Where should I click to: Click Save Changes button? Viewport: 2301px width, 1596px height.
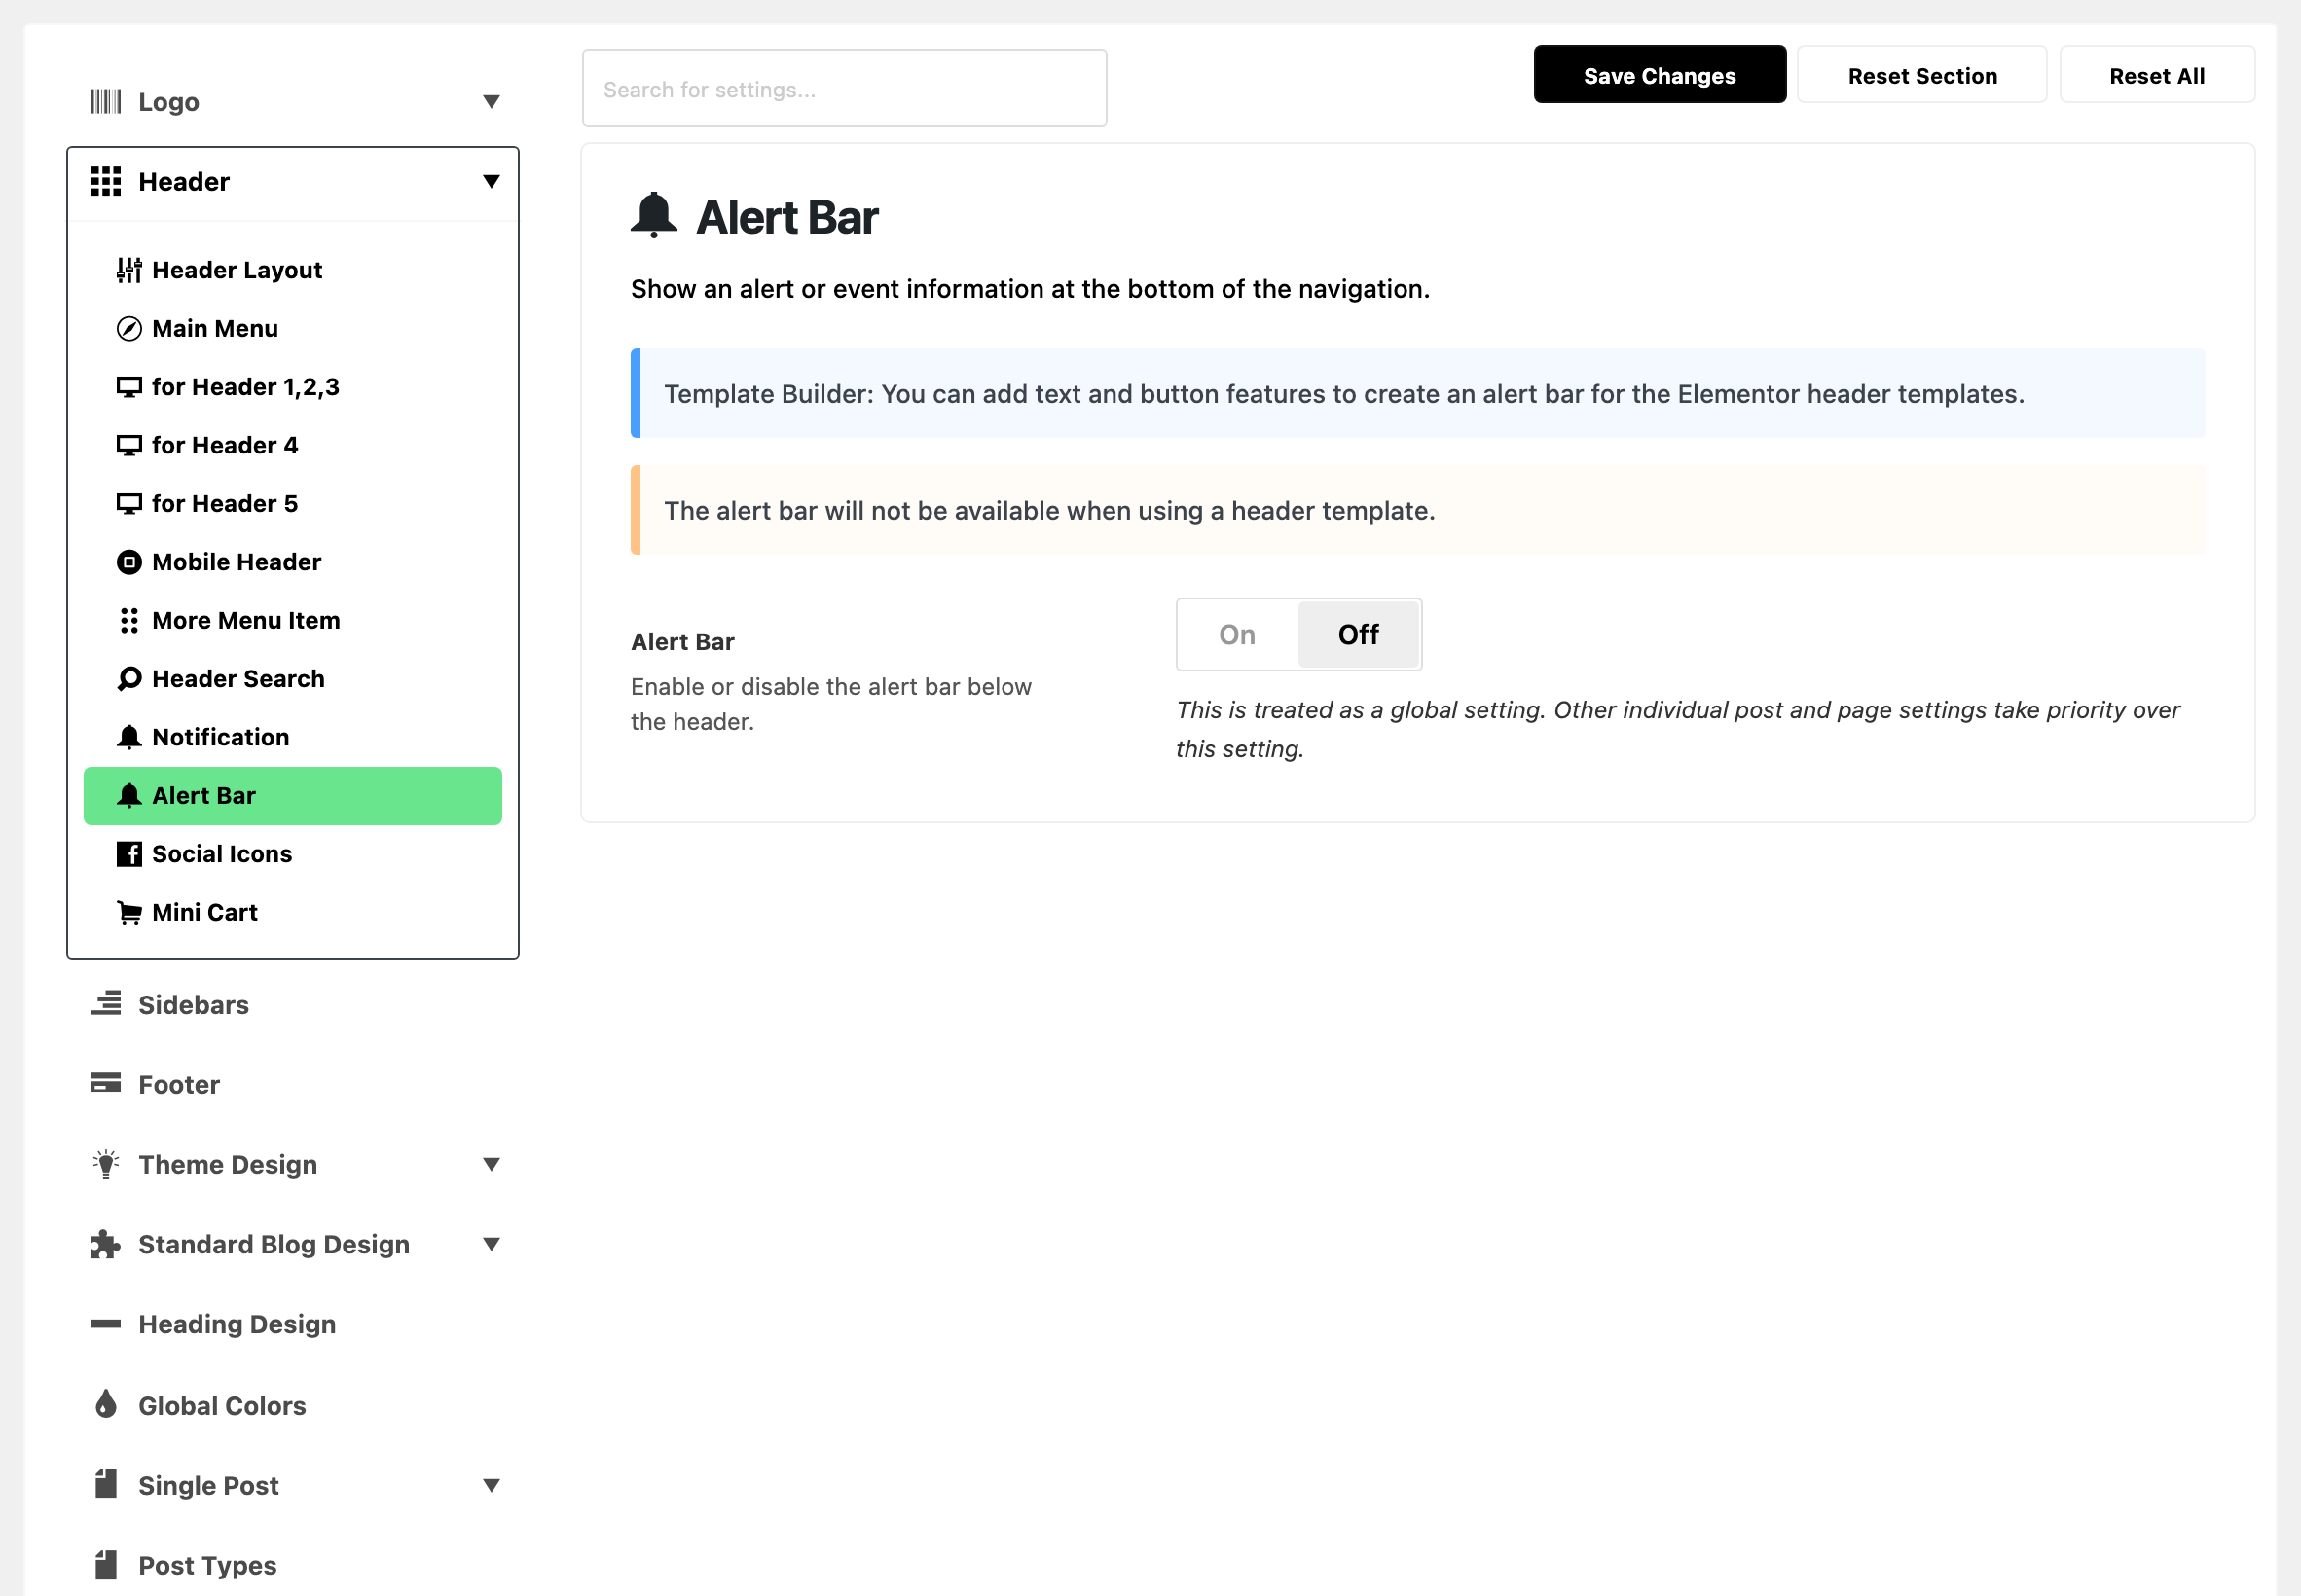point(1660,75)
